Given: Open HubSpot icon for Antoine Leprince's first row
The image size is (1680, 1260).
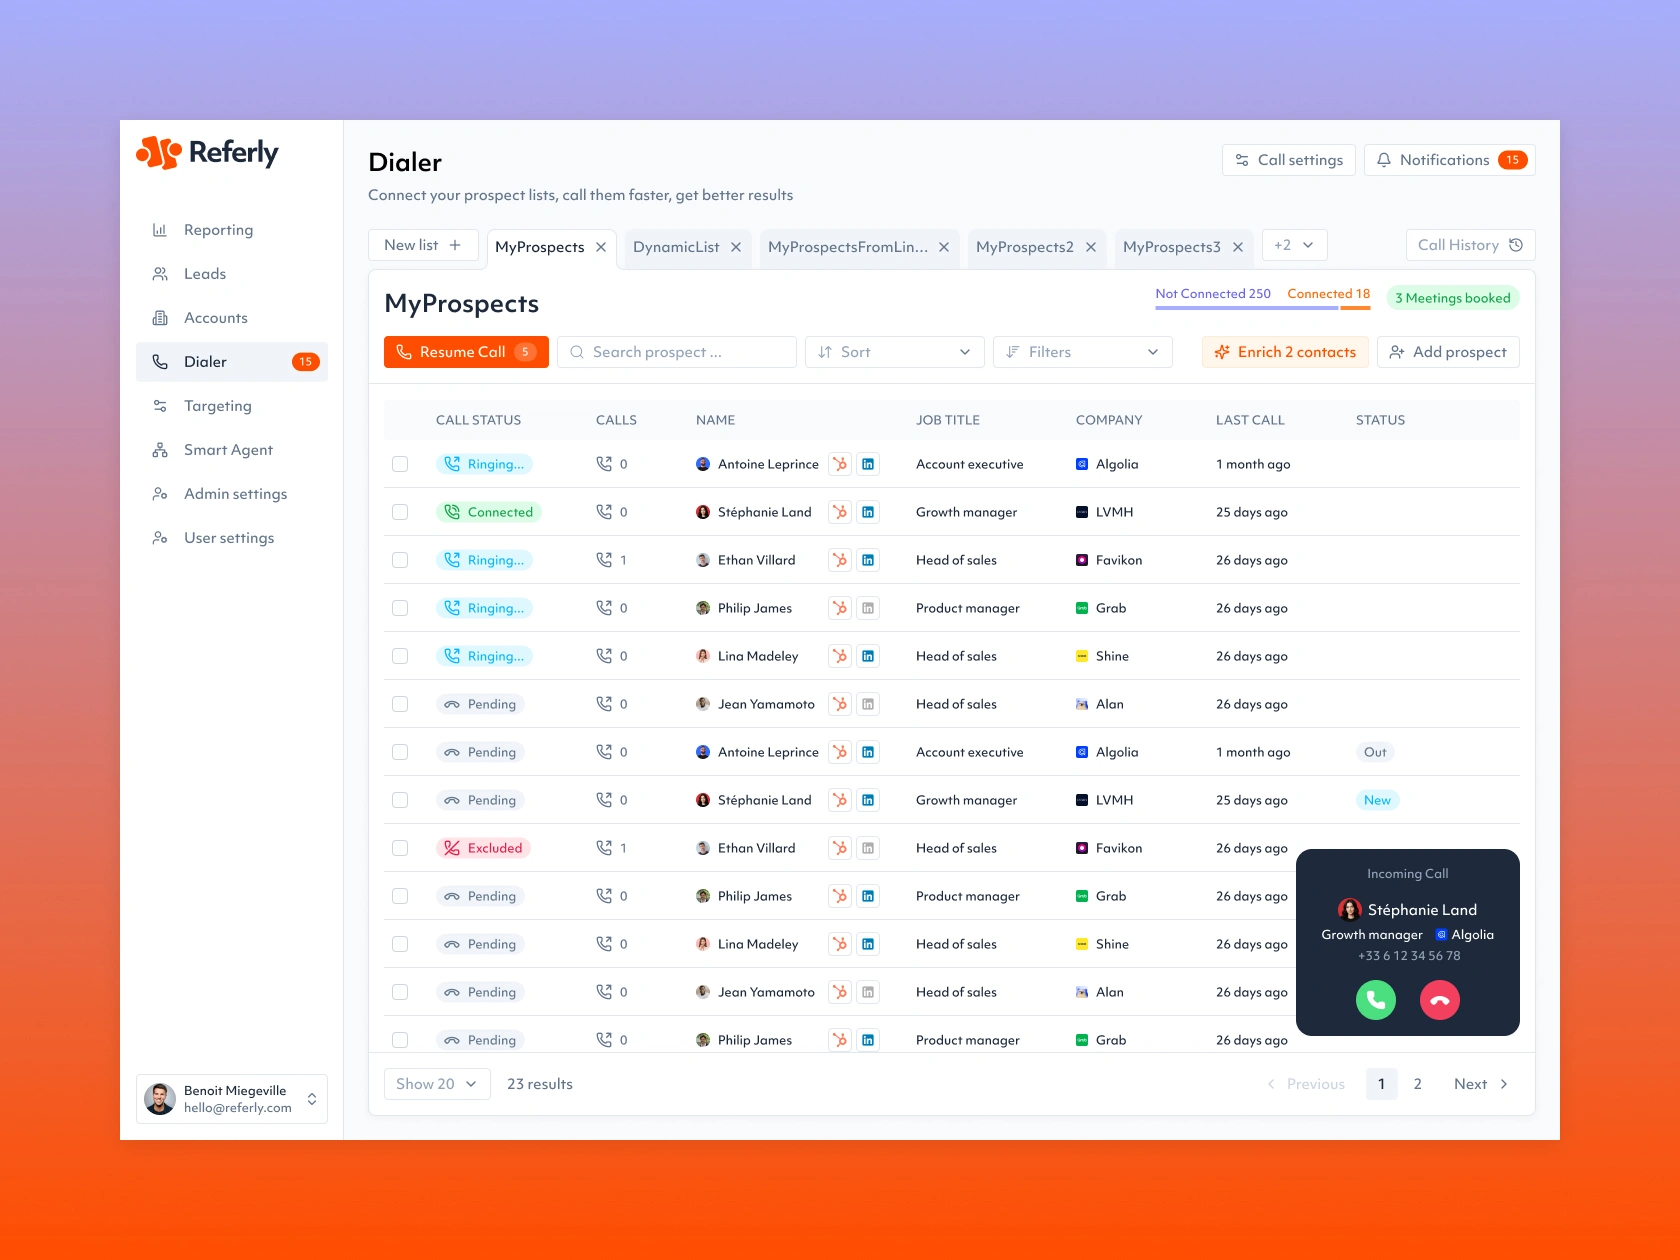Looking at the screenshot, I should [840, 464].
